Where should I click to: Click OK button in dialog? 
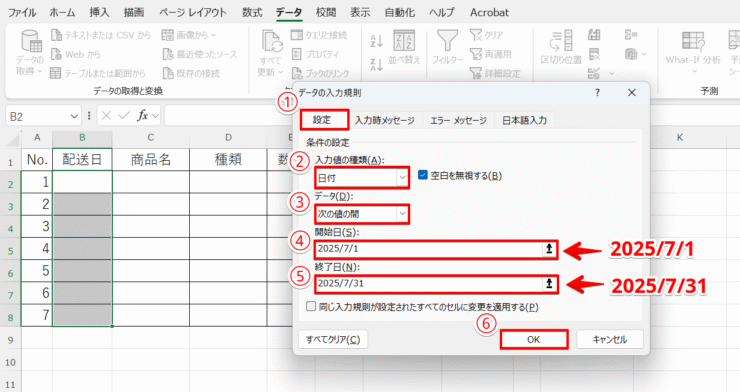534,339
